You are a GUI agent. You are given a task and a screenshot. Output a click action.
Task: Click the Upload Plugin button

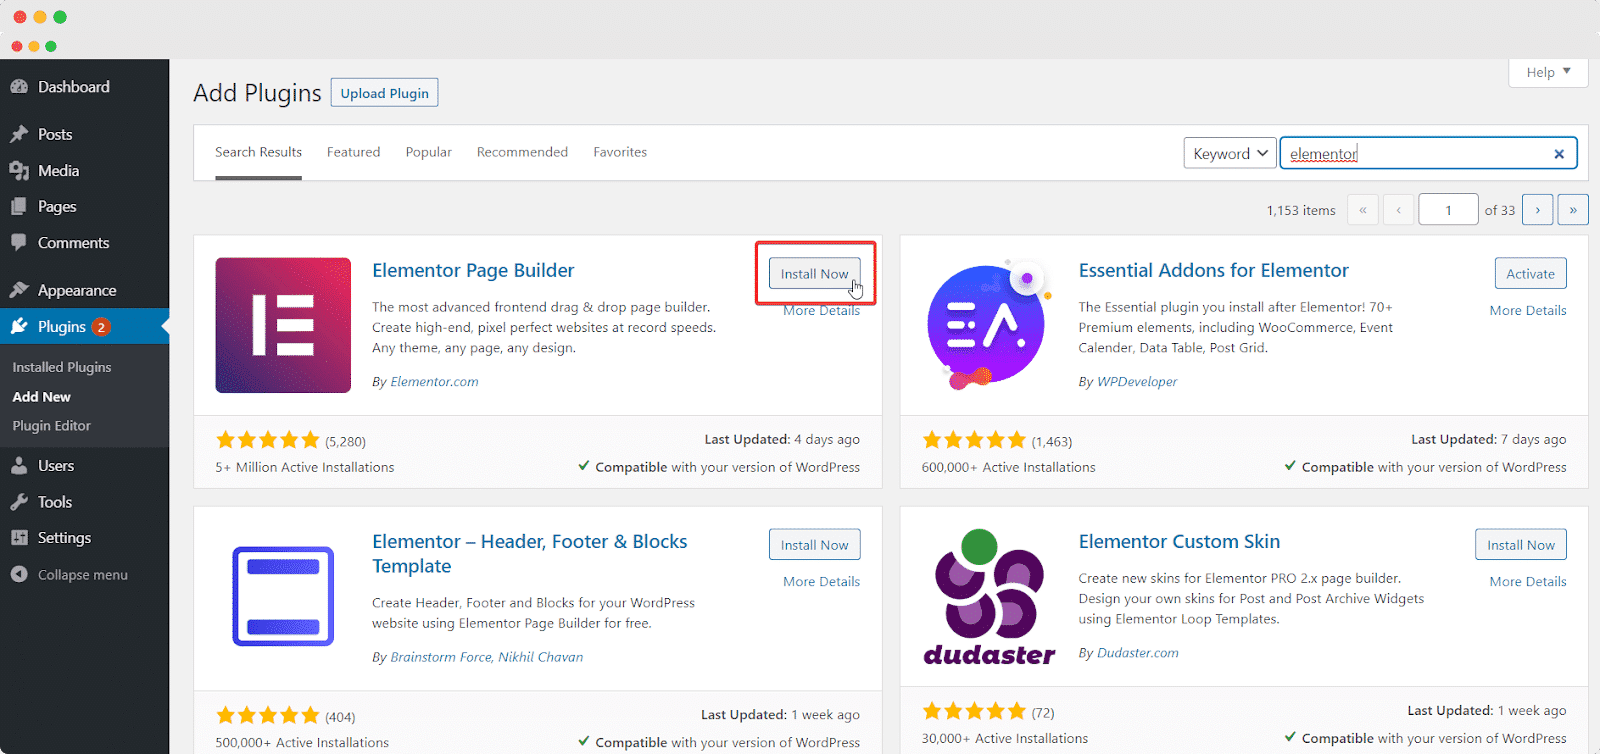pos(385,93)
